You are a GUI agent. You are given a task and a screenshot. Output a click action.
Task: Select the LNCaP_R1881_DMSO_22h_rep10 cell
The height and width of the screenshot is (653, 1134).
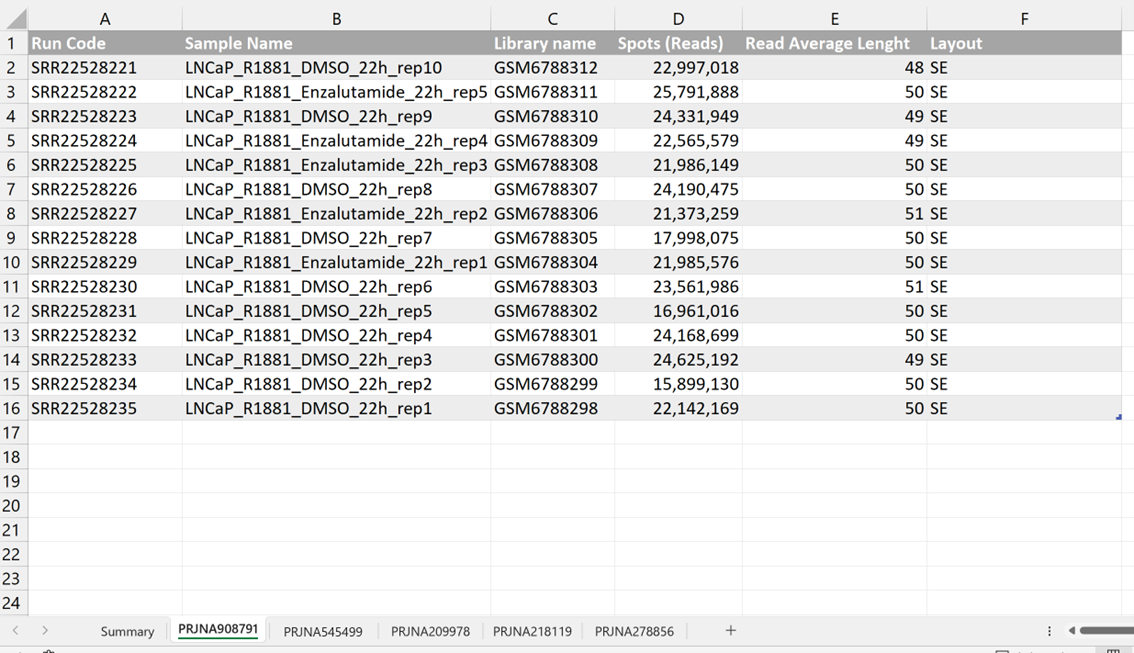[x=336, y=68]
